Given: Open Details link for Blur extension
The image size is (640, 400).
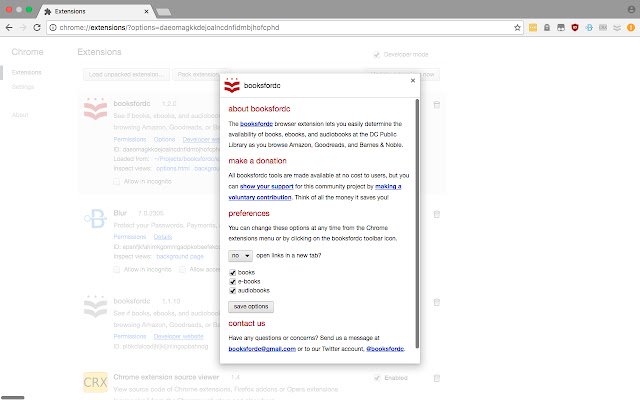Looking at the screenshot, I should pyautogui.click(x=162, y=237).
